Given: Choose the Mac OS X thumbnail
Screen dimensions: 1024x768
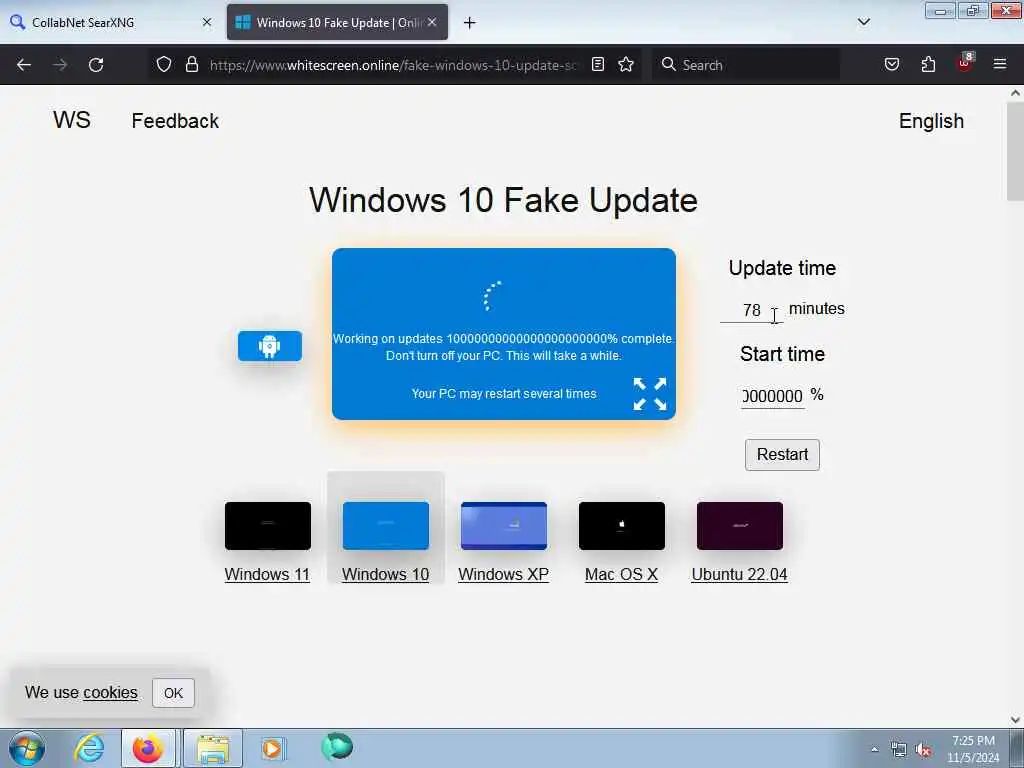Looking at the screenshot, I should pyautogui.click(x=622, y=526).
